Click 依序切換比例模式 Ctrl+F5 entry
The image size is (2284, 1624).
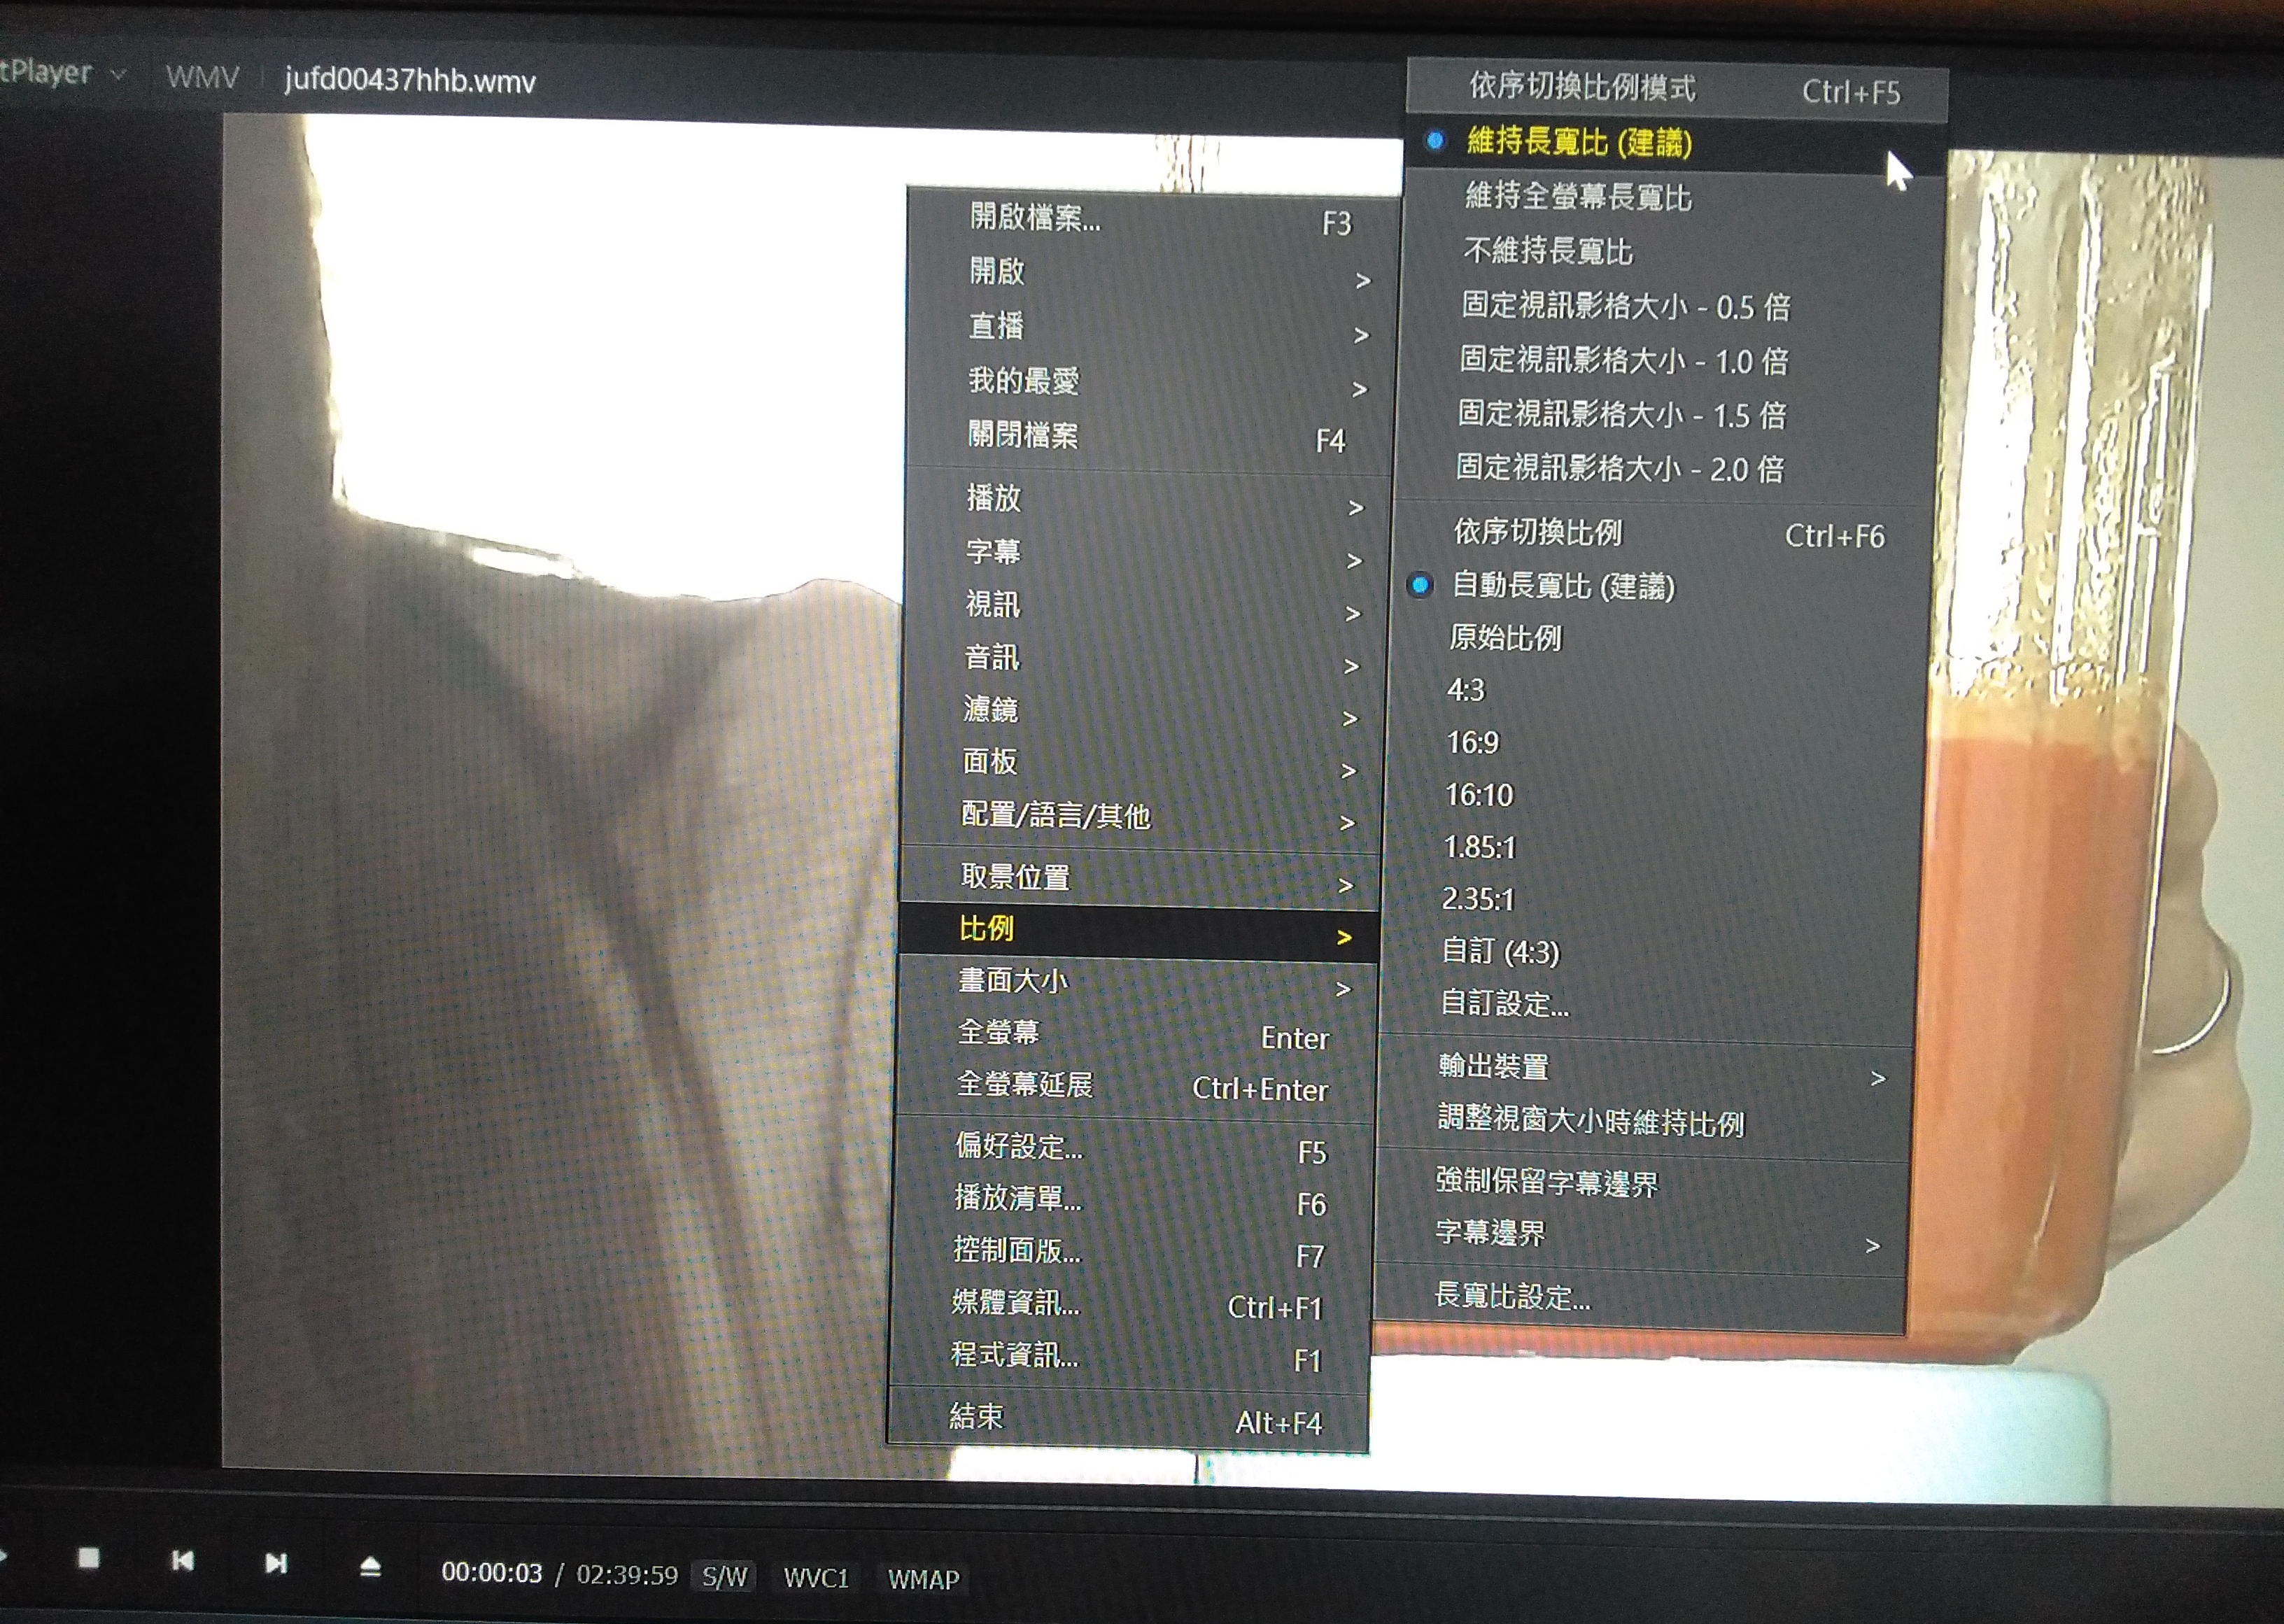click(1677, 89)
